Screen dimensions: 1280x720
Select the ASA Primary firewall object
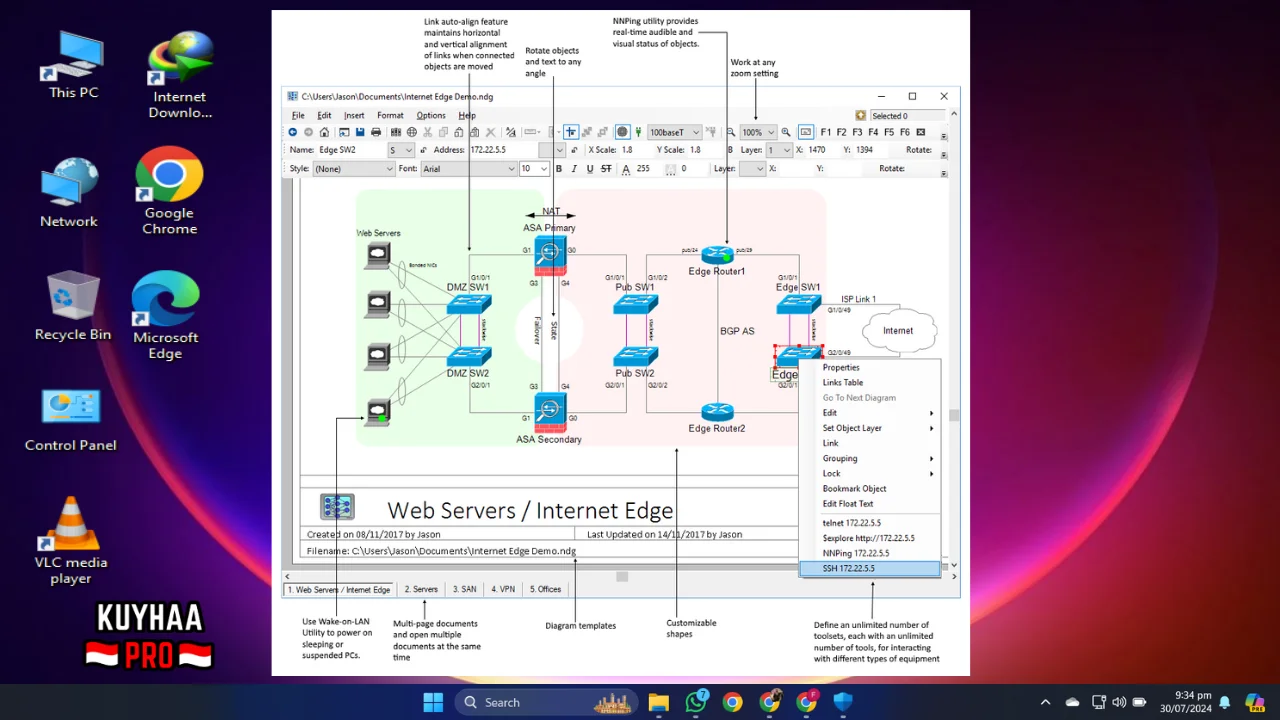(549, 256)
